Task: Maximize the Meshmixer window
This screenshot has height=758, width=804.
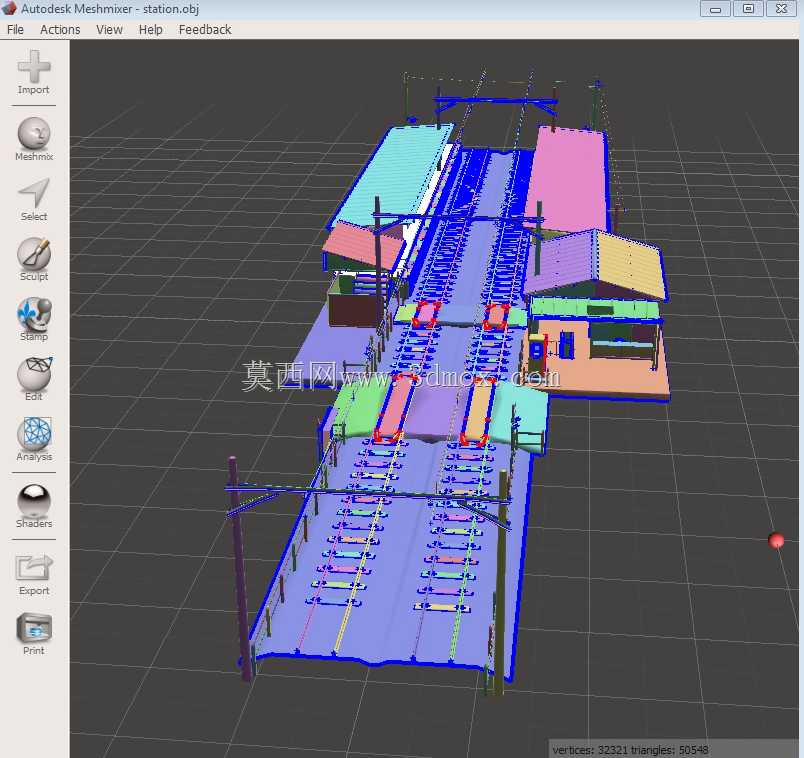Action: pos(748,9)
